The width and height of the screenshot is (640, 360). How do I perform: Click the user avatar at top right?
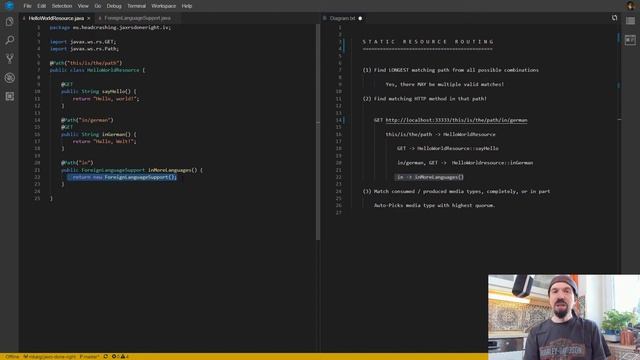(x=630, y=5)
